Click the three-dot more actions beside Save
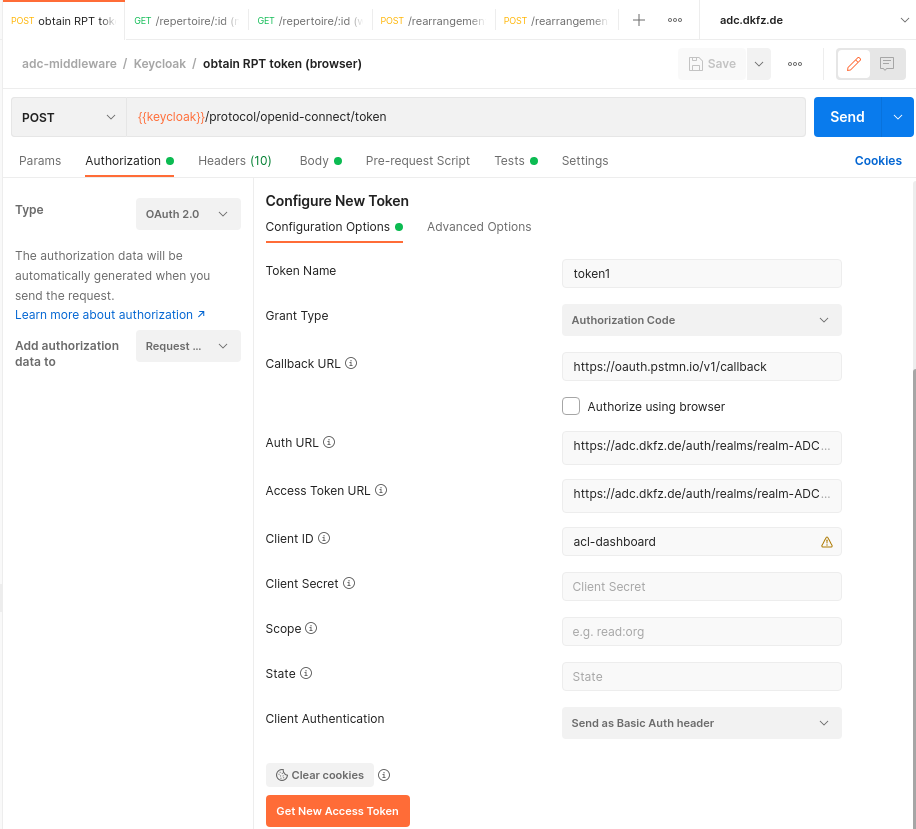Image resolution: width=916 pixels, height=829 pixels. click(x=795, y=63)
